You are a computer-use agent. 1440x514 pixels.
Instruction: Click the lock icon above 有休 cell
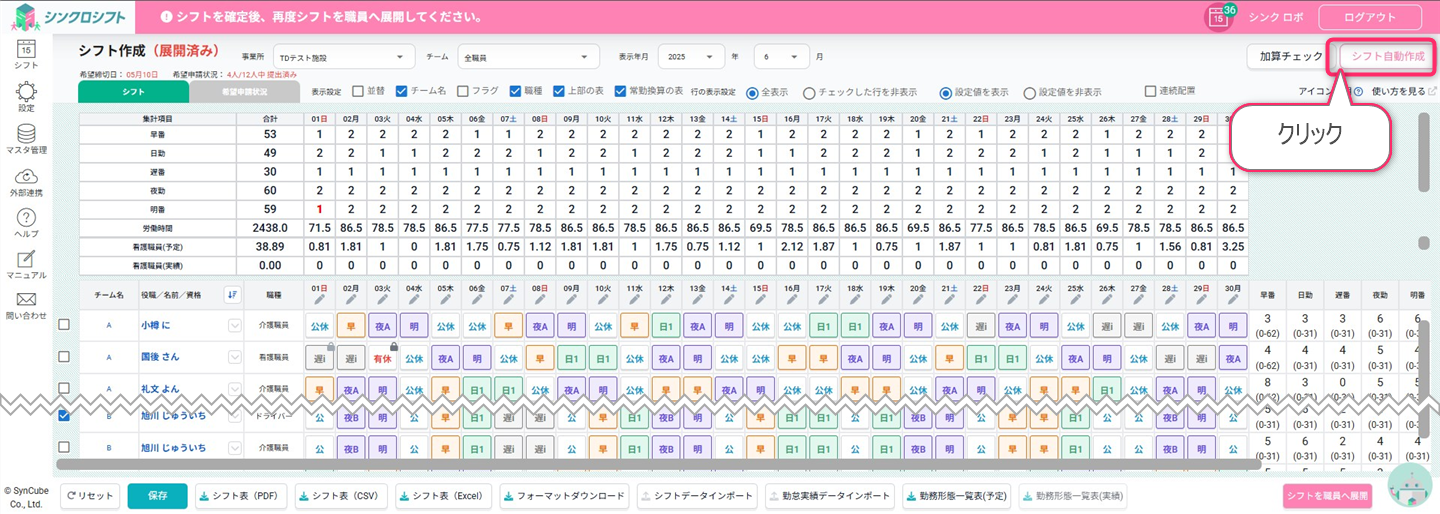[x=394, y=346]
